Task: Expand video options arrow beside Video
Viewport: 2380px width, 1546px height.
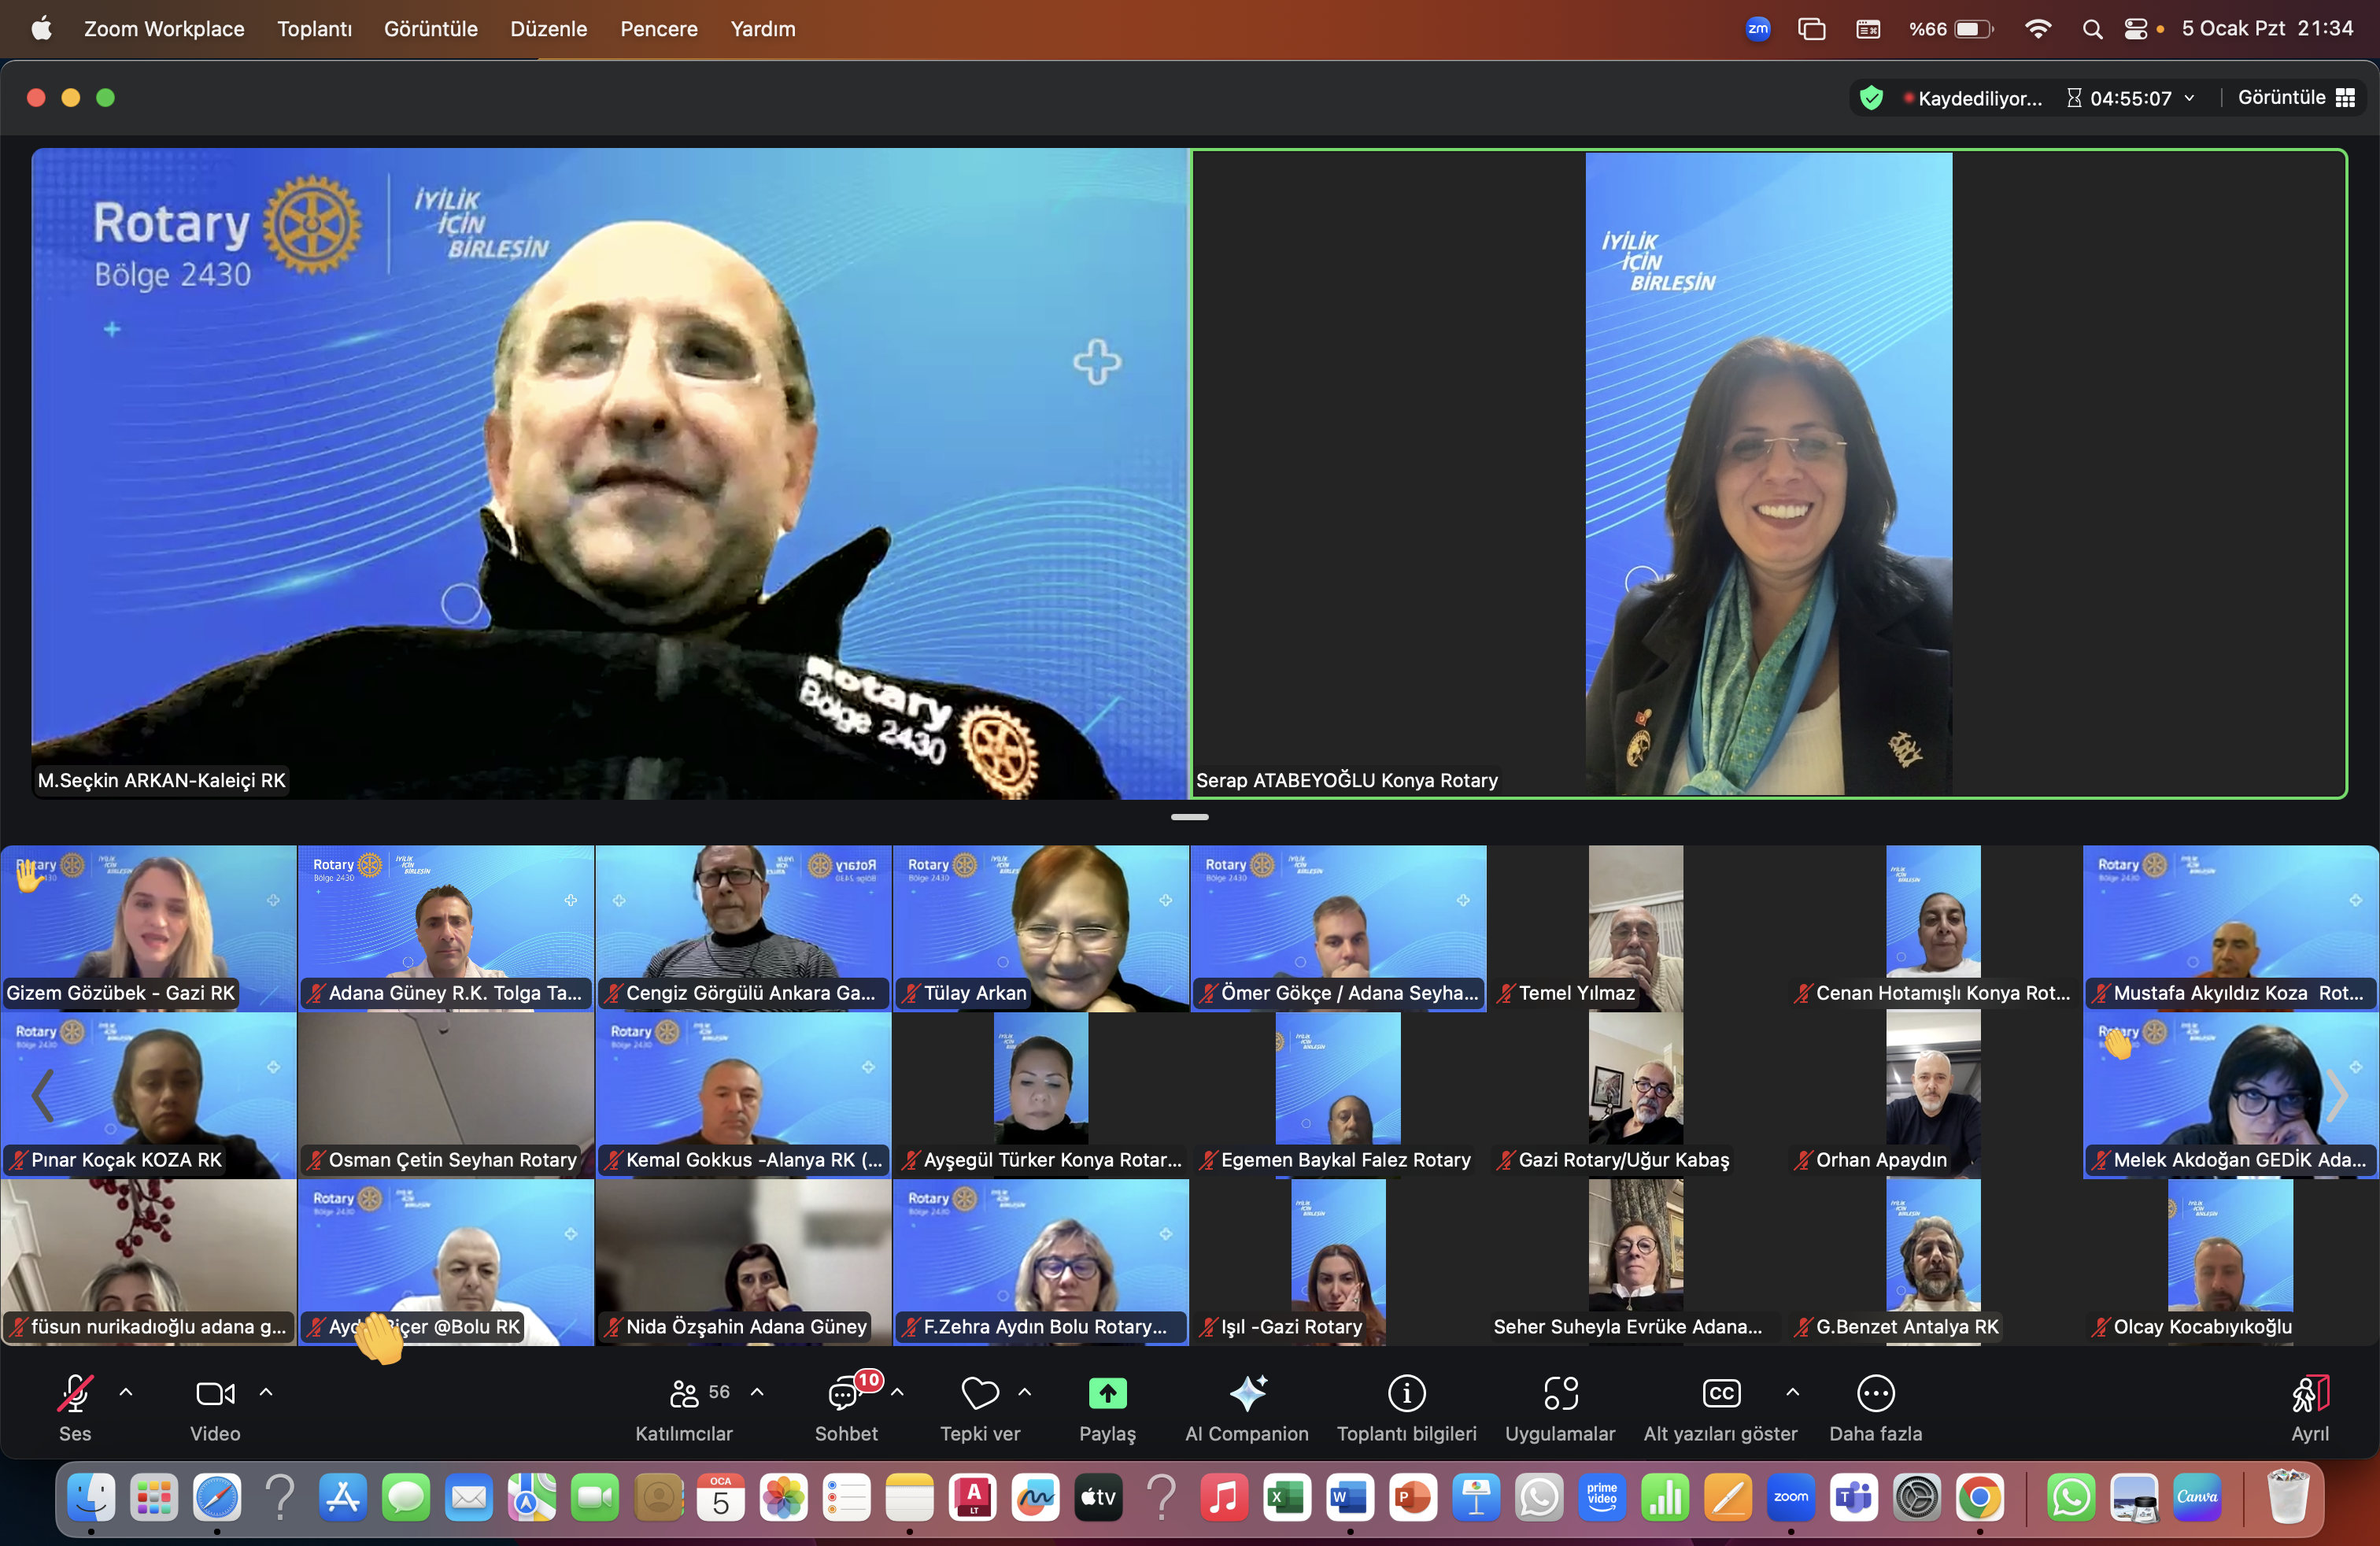Action: click(x=266, y=1392)
